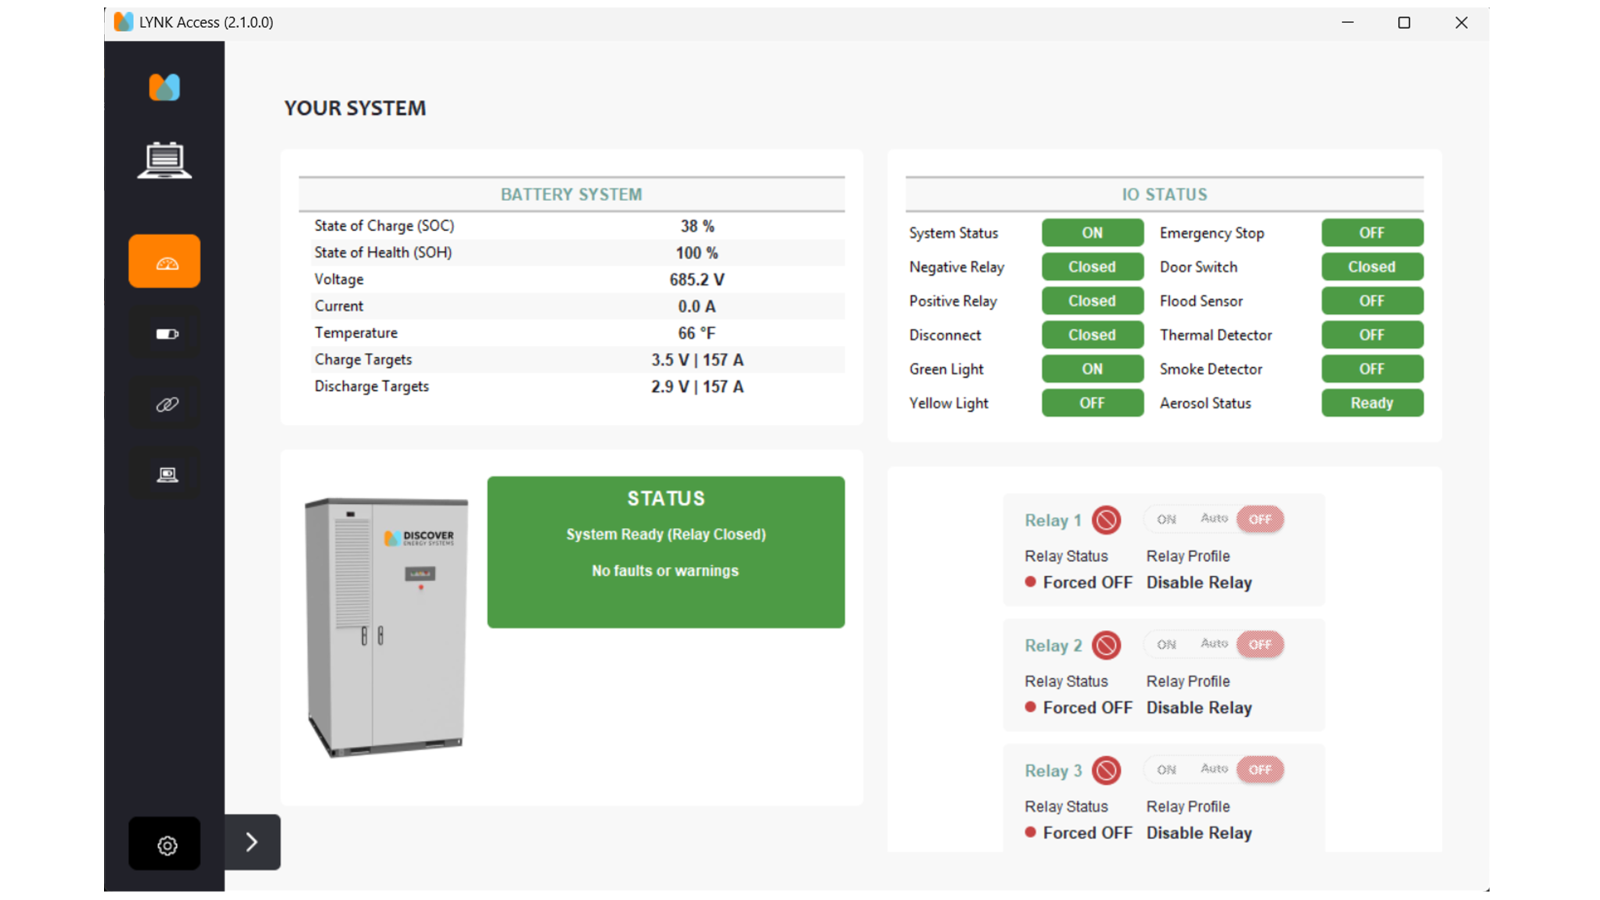Click the Discover battery cabinet image
Screen dimensions: 1600x900
click(x=387, y=625)
